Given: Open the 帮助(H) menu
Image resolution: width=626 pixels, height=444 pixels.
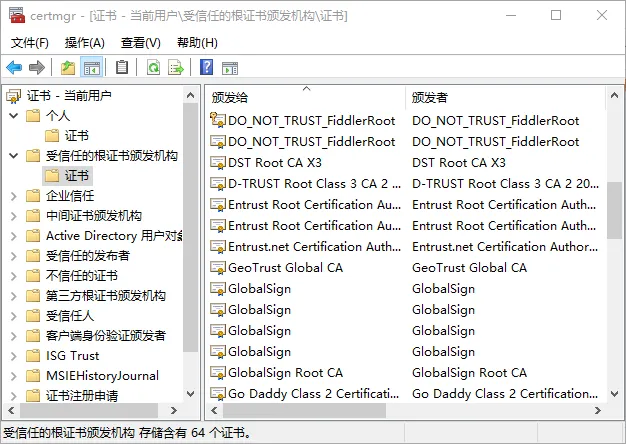Looking at the screenshot, I should click(x=197, y=43).
